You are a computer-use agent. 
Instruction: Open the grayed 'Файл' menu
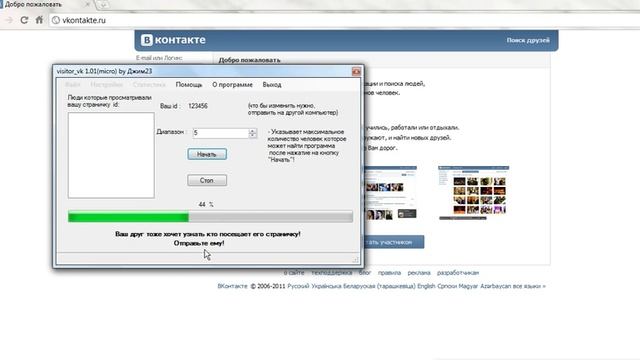coord(73,85)
